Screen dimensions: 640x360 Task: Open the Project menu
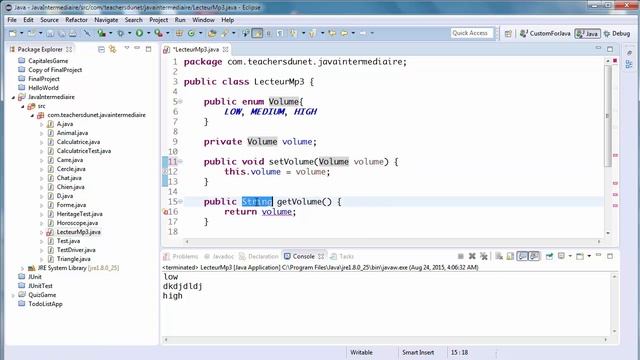158,20
